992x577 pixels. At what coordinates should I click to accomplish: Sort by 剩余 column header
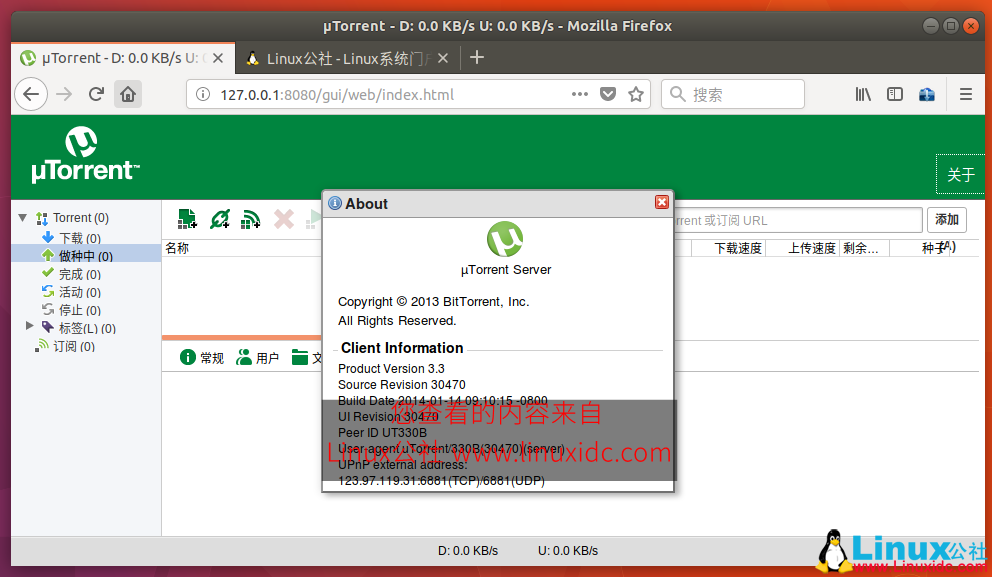[865, 248]
